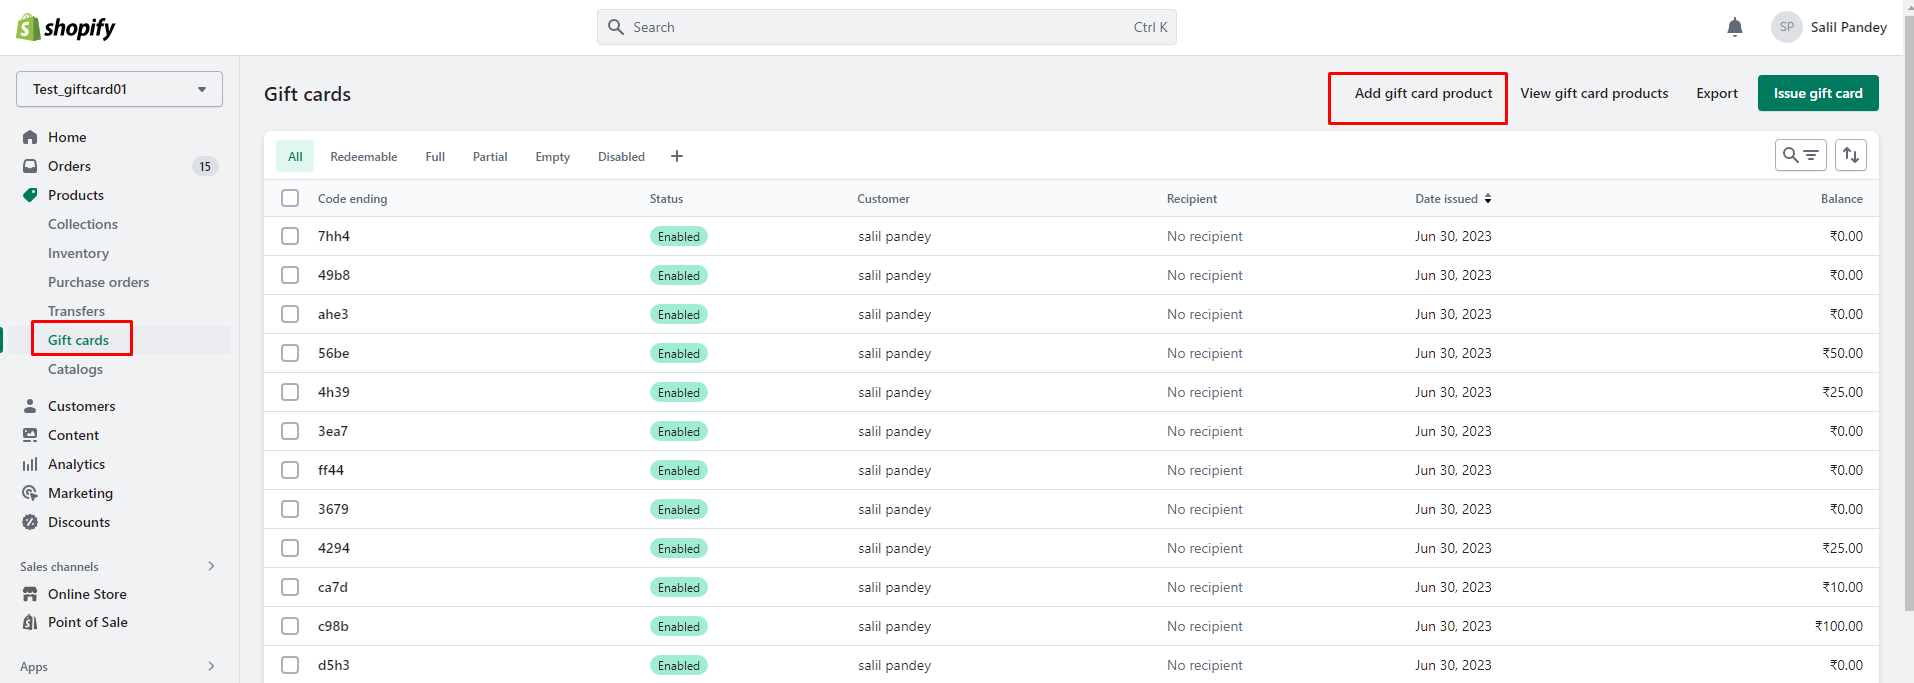1914x683 pixels.
Task: Check the box for gift card 7hh4
Action: tap(290, 236)
